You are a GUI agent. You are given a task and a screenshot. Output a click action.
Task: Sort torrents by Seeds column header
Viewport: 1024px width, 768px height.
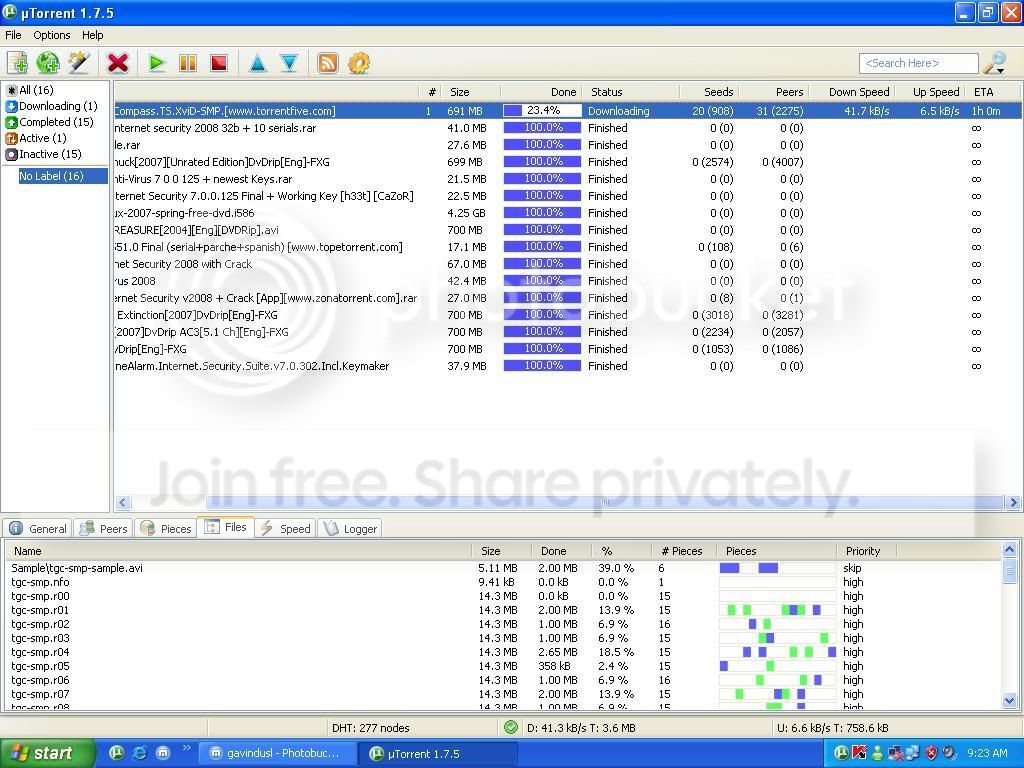(x=709, y=92)
